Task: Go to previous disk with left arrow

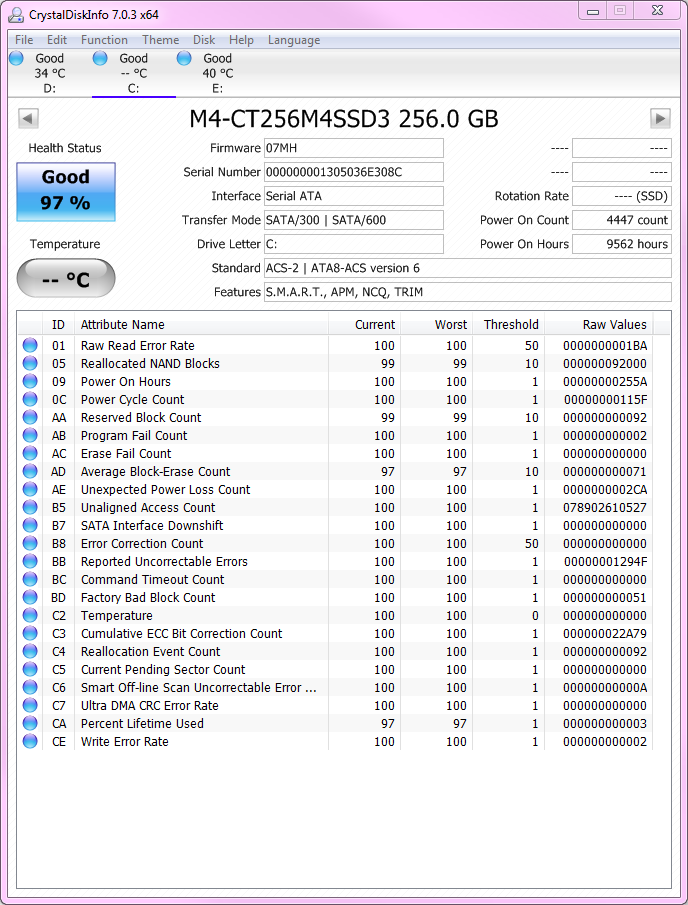Action: point(28,118)
